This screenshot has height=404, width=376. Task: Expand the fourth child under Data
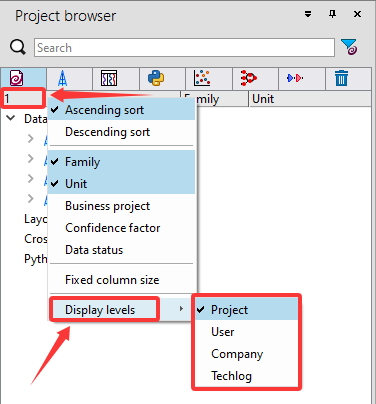[x=31, y=198]
